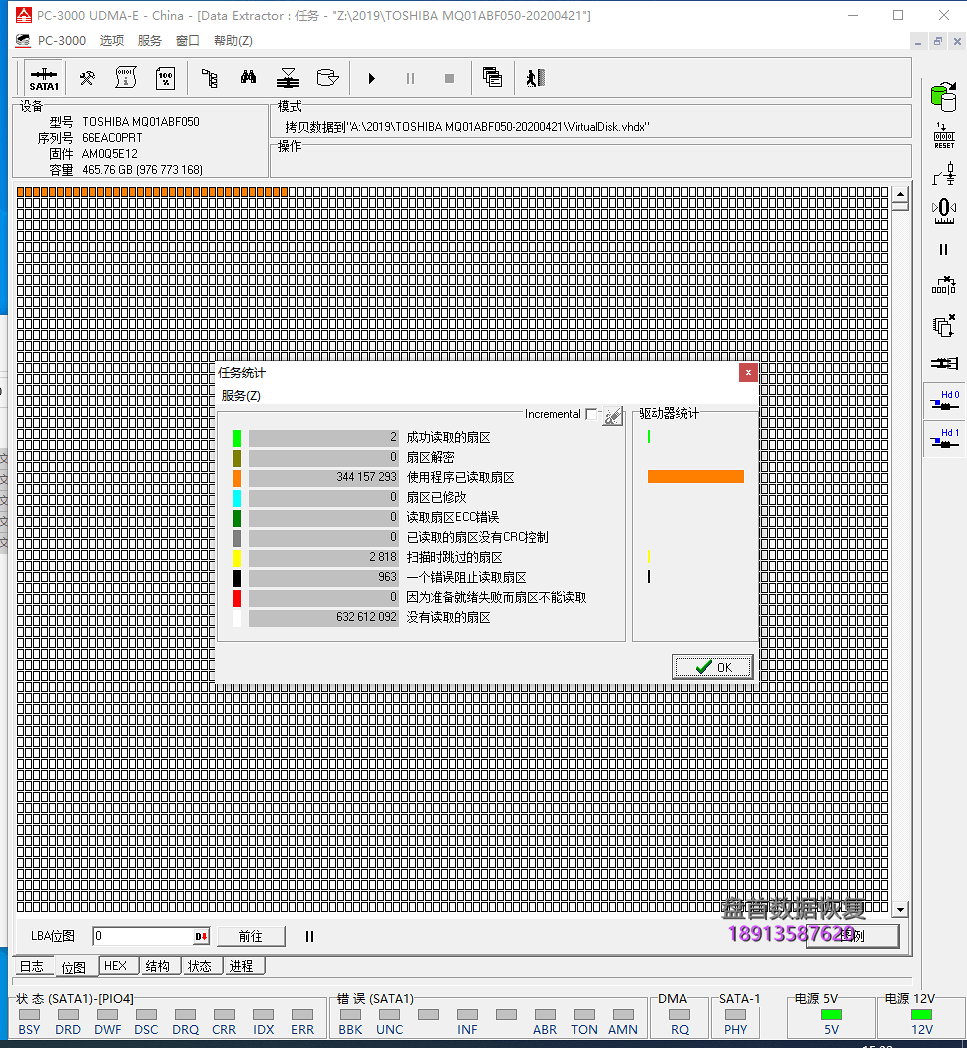Viewport: 967px width, 1048px height.
Task: Toggle head Hd 1 button
Action: point(943,439)
